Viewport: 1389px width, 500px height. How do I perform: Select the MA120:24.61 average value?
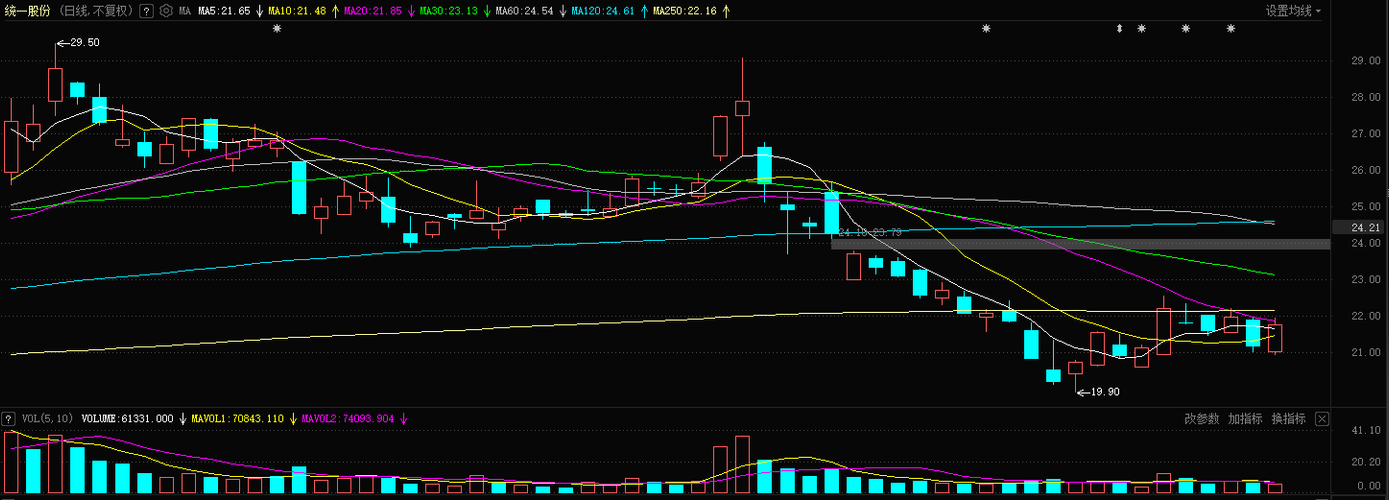pos(603,11)
